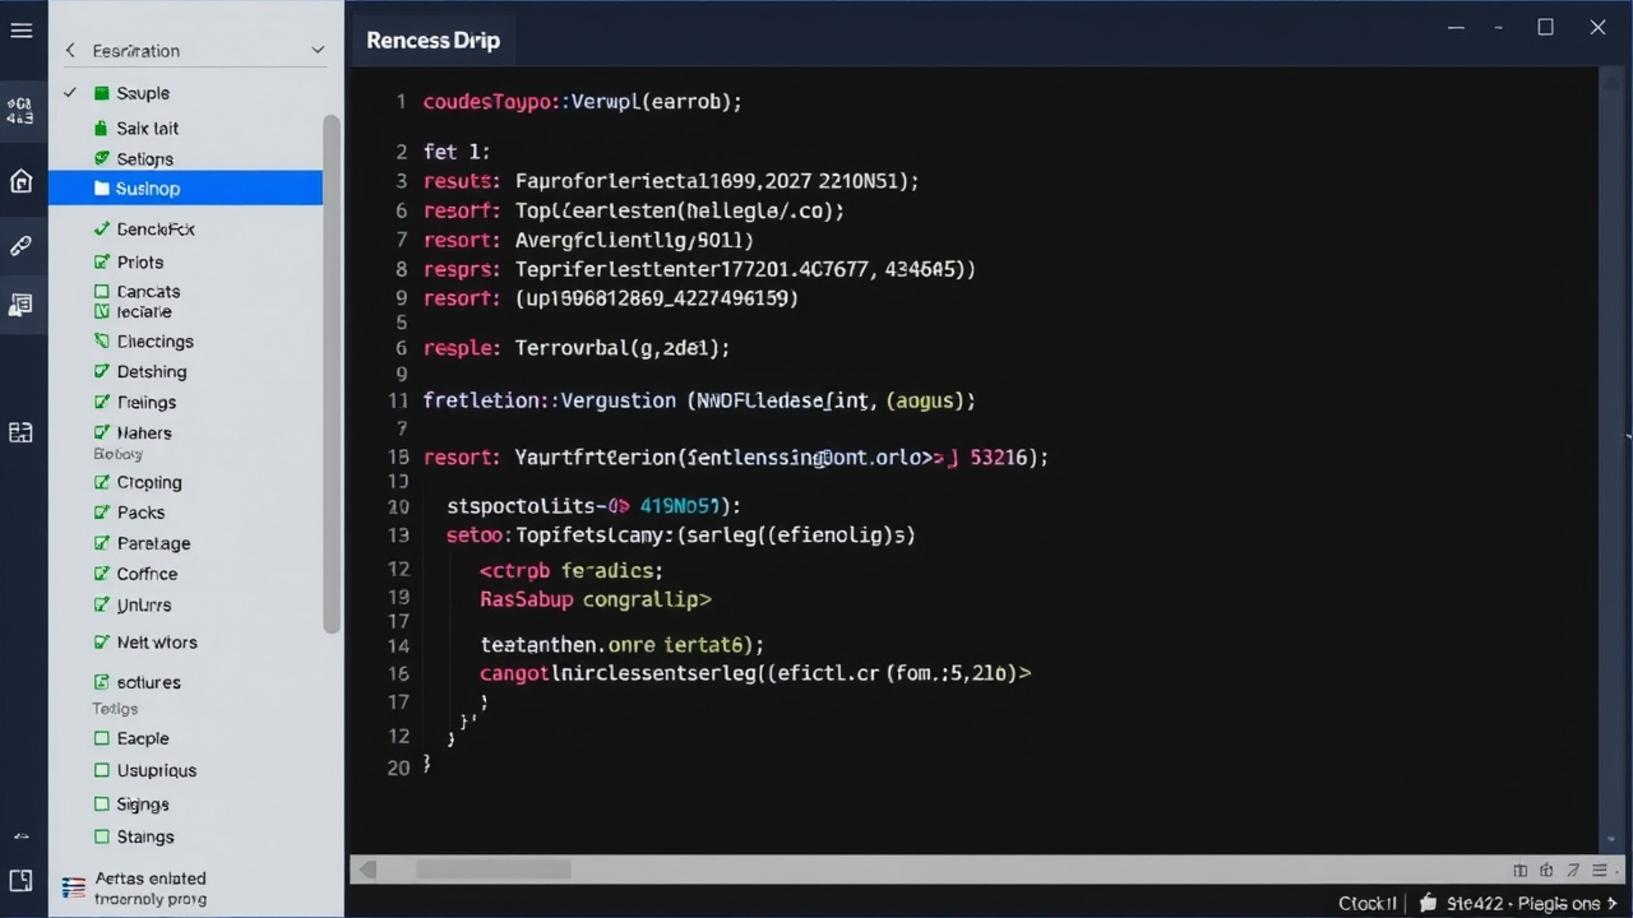The height and width of the screenshot is (918, 1633).
Task: Select the list icon at bottom right
Action: [x=1599, y=870]
